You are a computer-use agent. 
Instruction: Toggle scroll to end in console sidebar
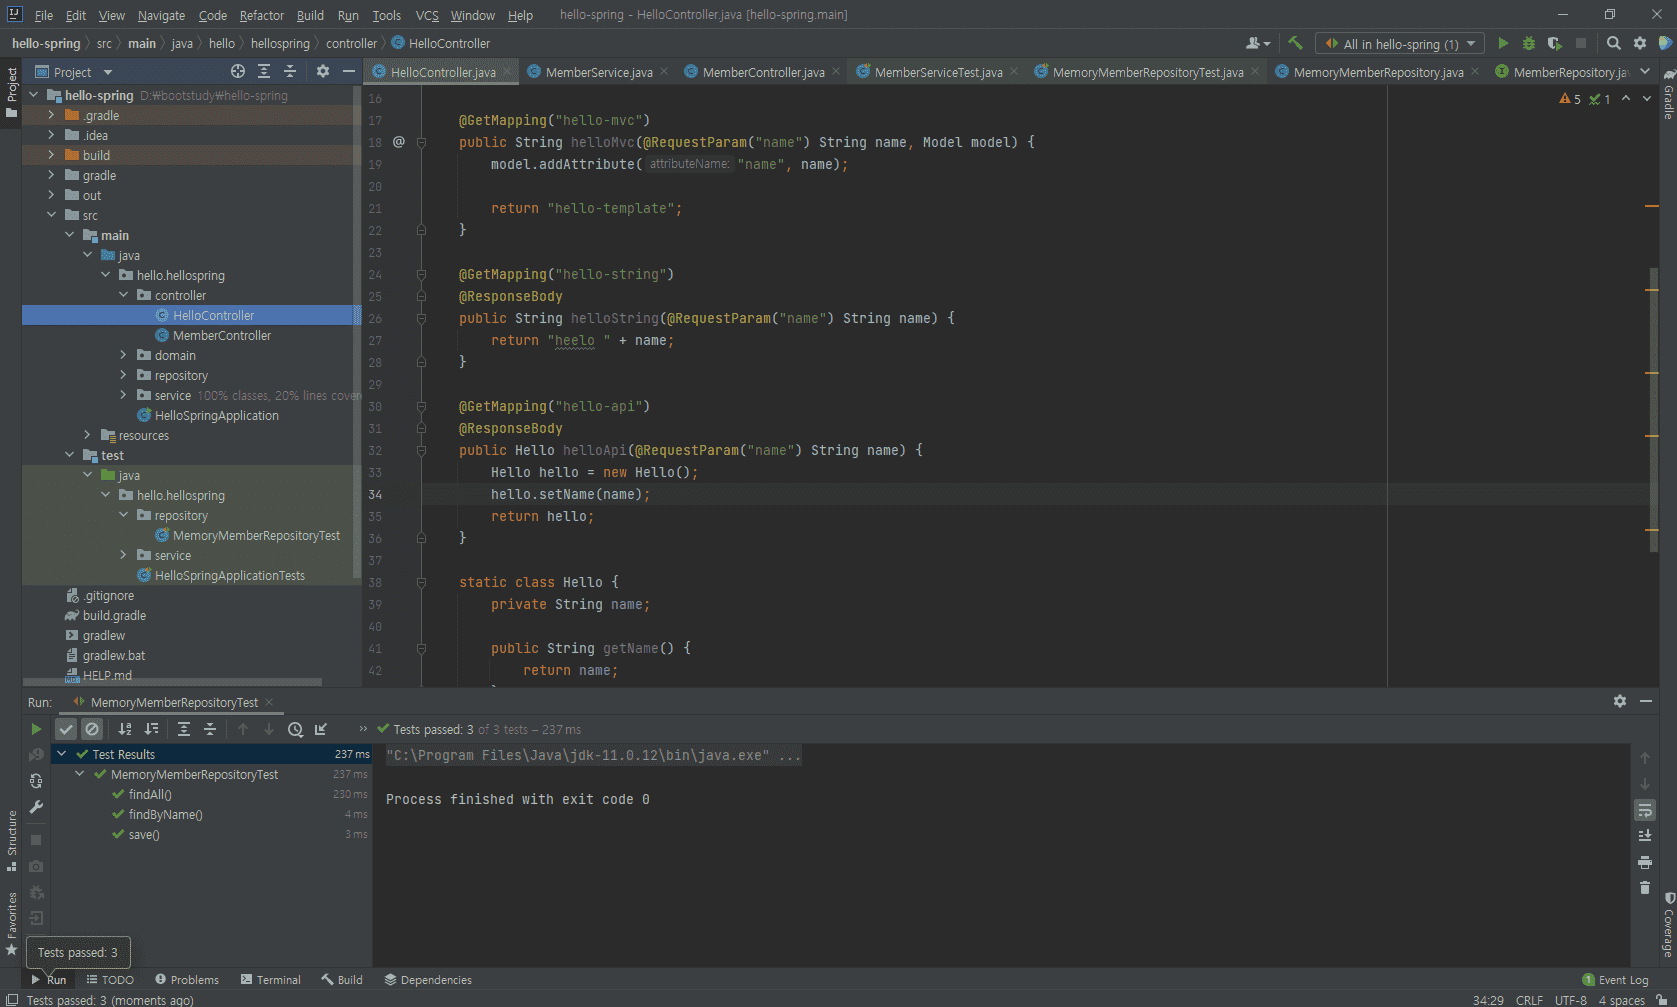[x=1645, y=836]
